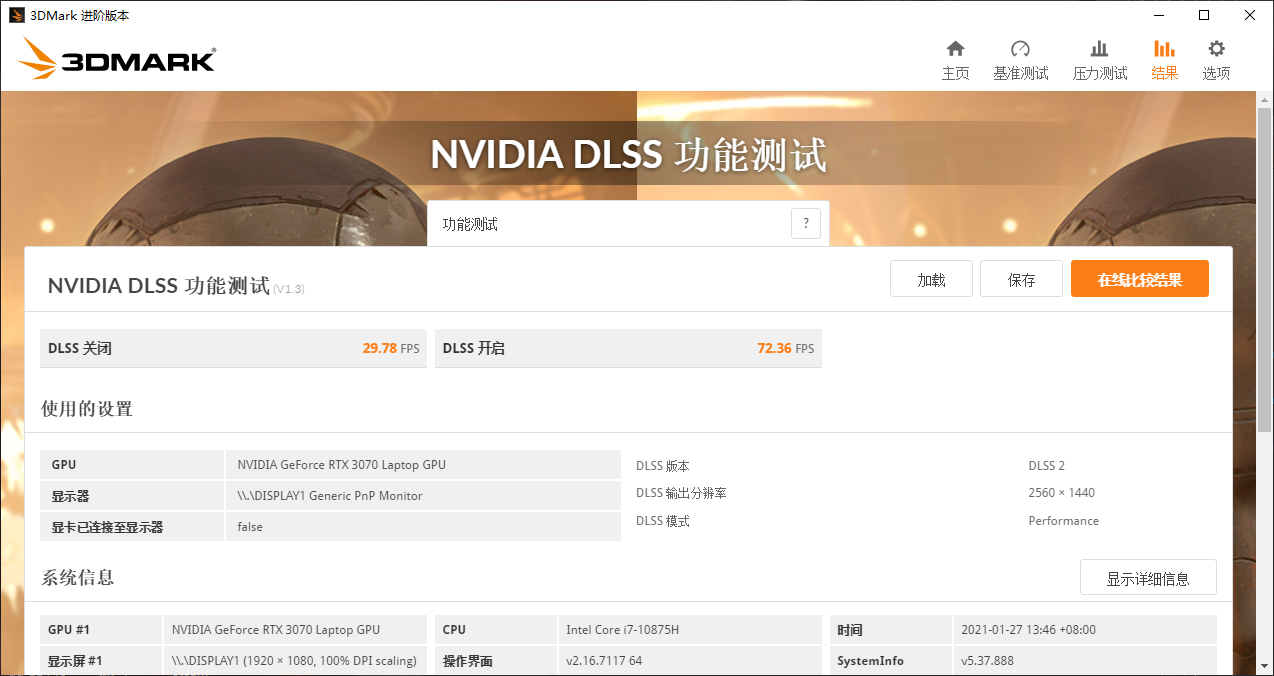Click the 加载 load button
Screen dimensions: 1274x676
tap(931, 279)
